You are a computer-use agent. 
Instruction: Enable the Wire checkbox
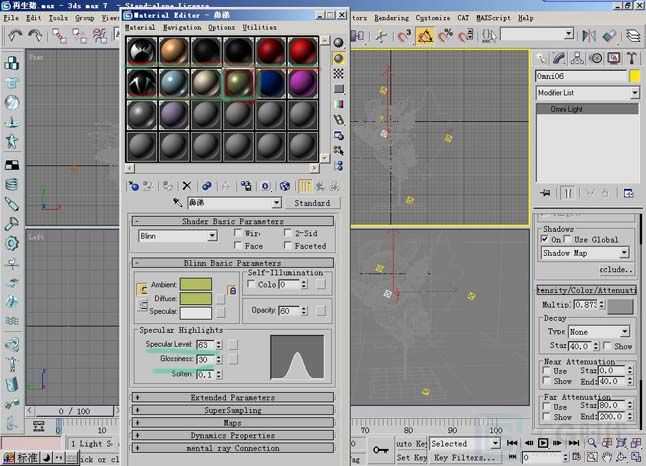pyautogui.click(x=238, y=233)
